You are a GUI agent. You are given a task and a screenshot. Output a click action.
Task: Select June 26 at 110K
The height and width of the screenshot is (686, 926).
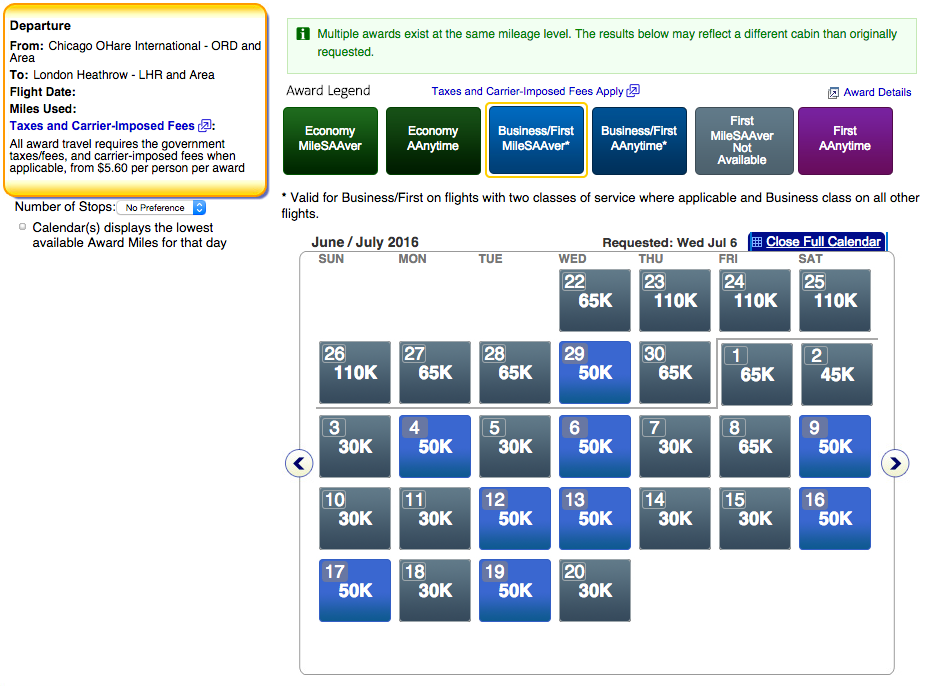point(355,372)
